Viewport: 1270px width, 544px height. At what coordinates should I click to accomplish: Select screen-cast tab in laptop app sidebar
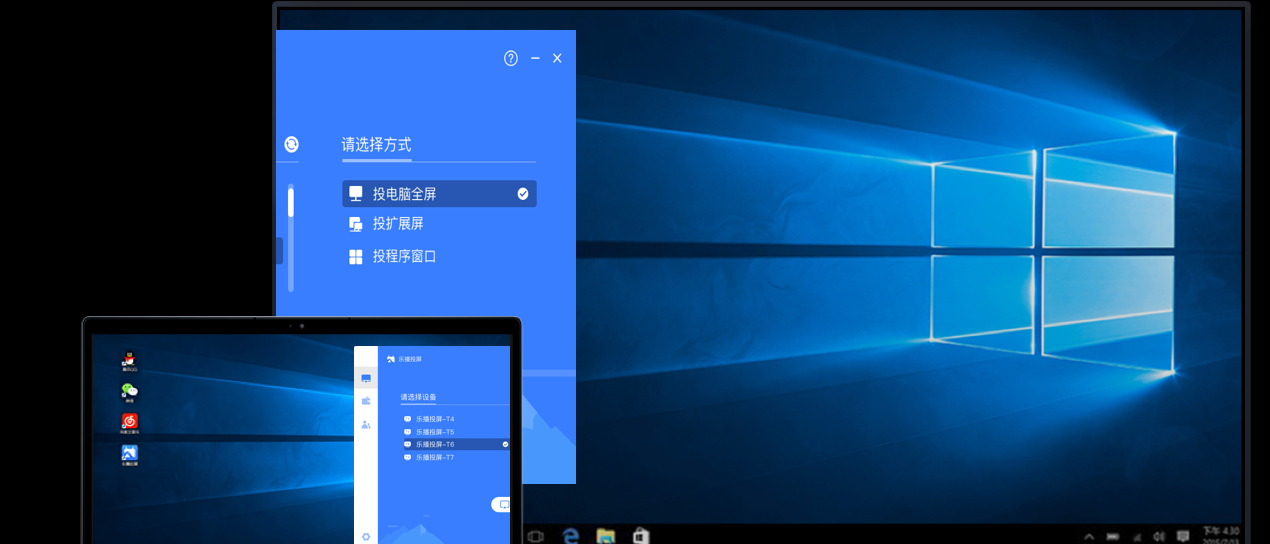366,379
